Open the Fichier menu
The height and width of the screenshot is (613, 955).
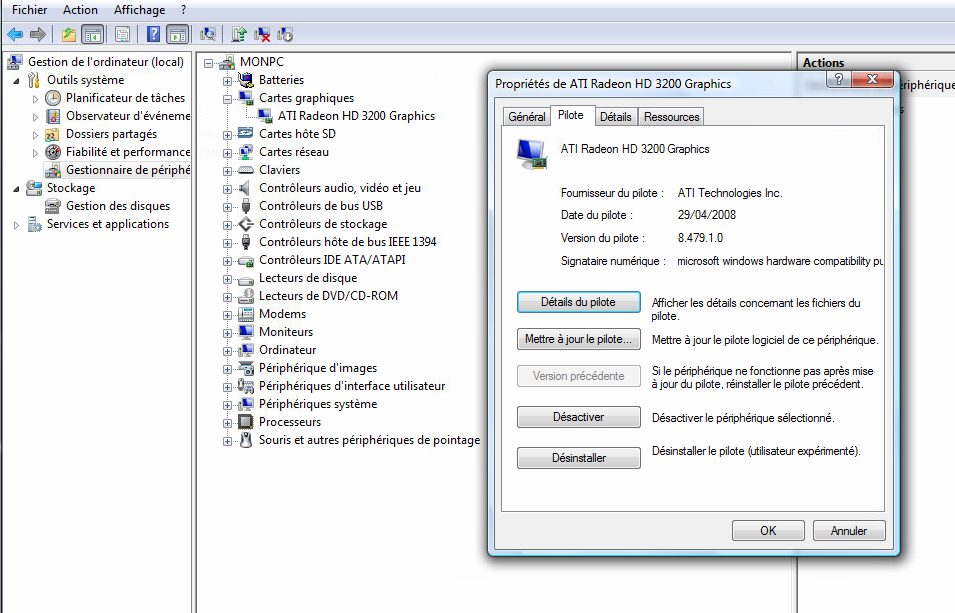(x=29, y=10)
